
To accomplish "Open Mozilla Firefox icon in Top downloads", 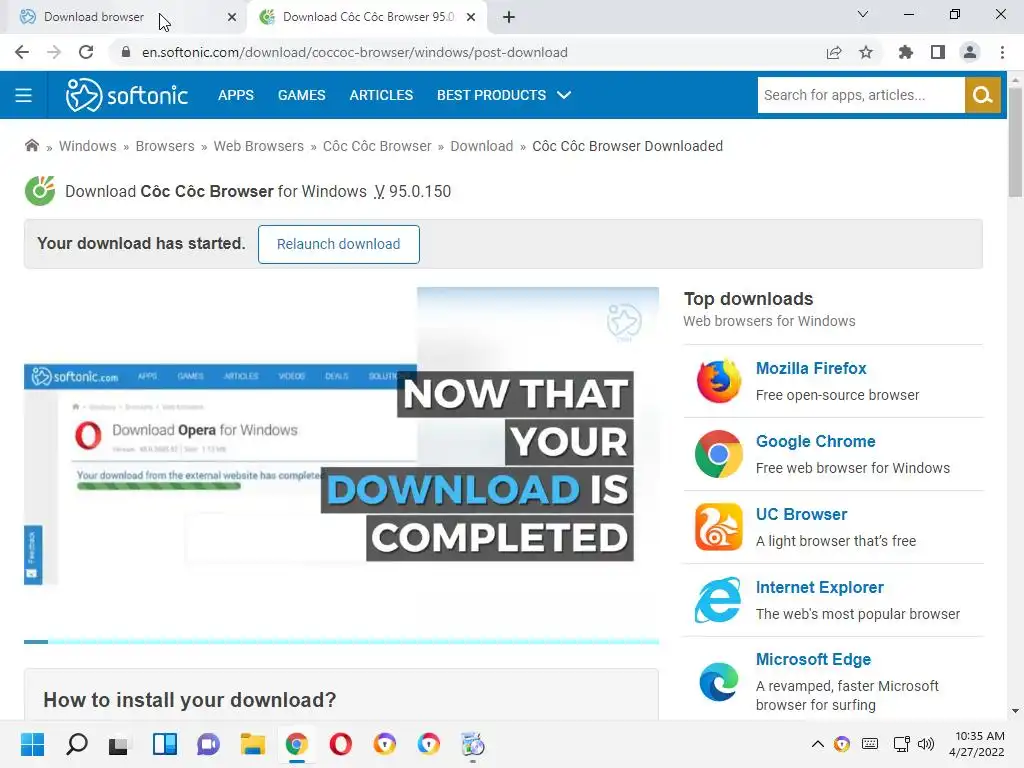I will click(x=718, y=381).
